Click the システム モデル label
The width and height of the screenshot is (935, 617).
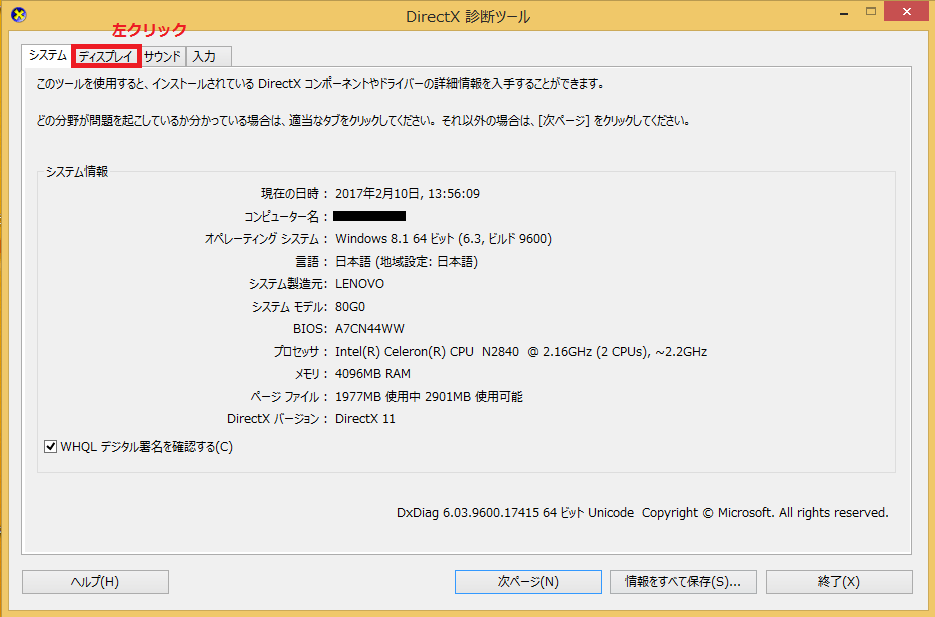pyautogui.click(x=289, y=306)
